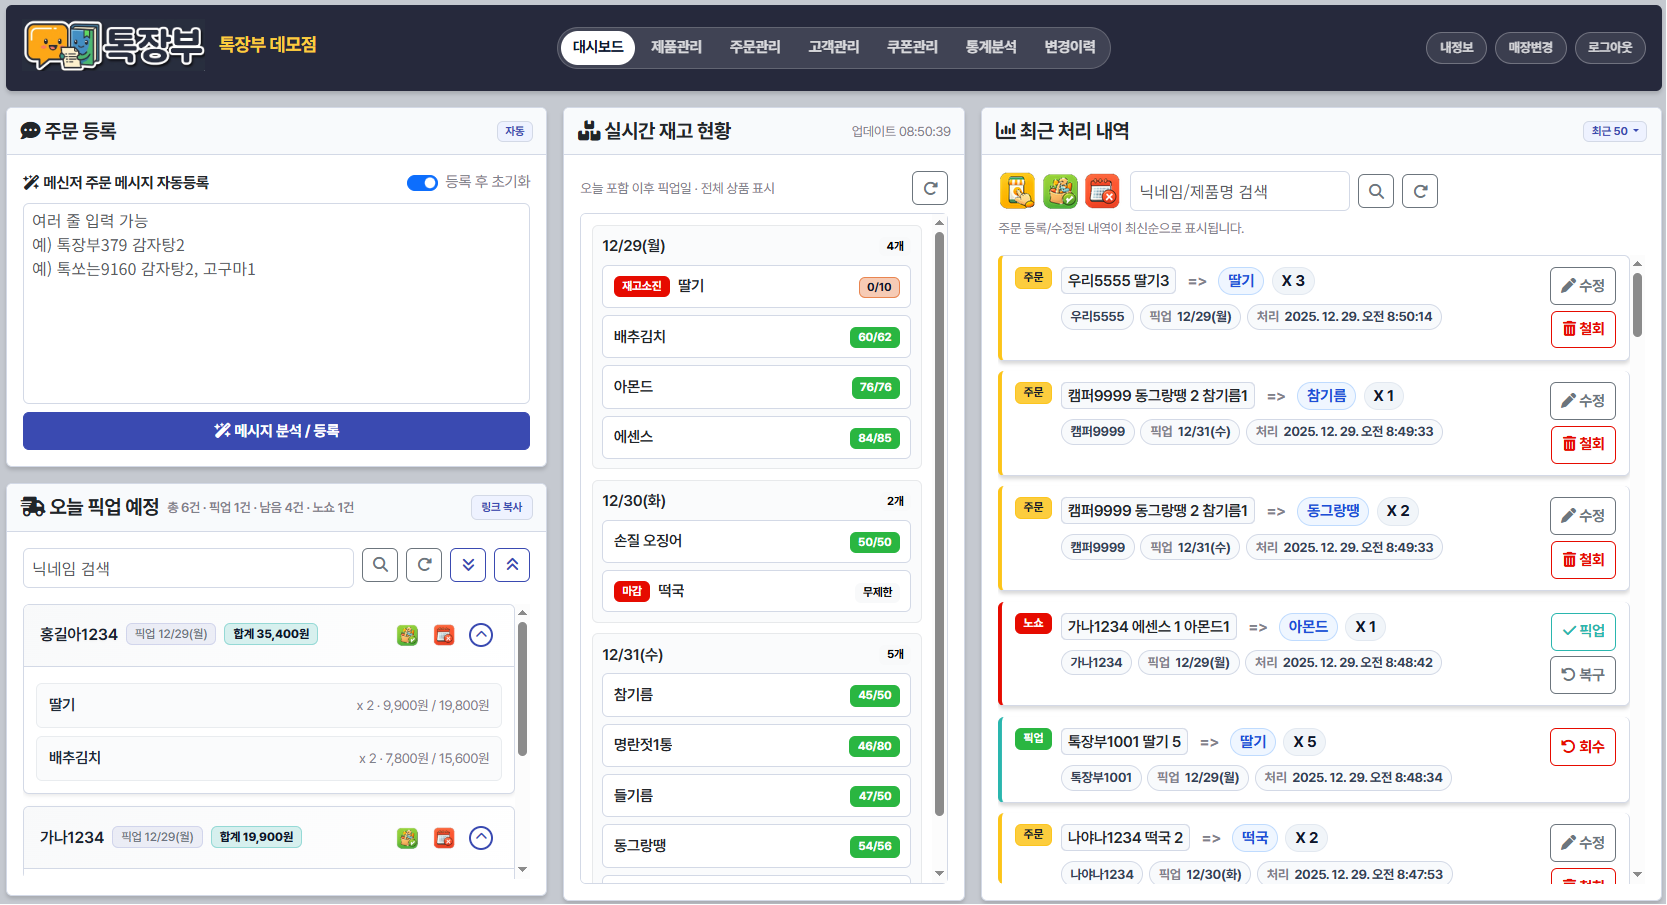Click the search magnifier beside 닉네임/제품명 검색
The image size is (1667, 905).
(1376, 190)
